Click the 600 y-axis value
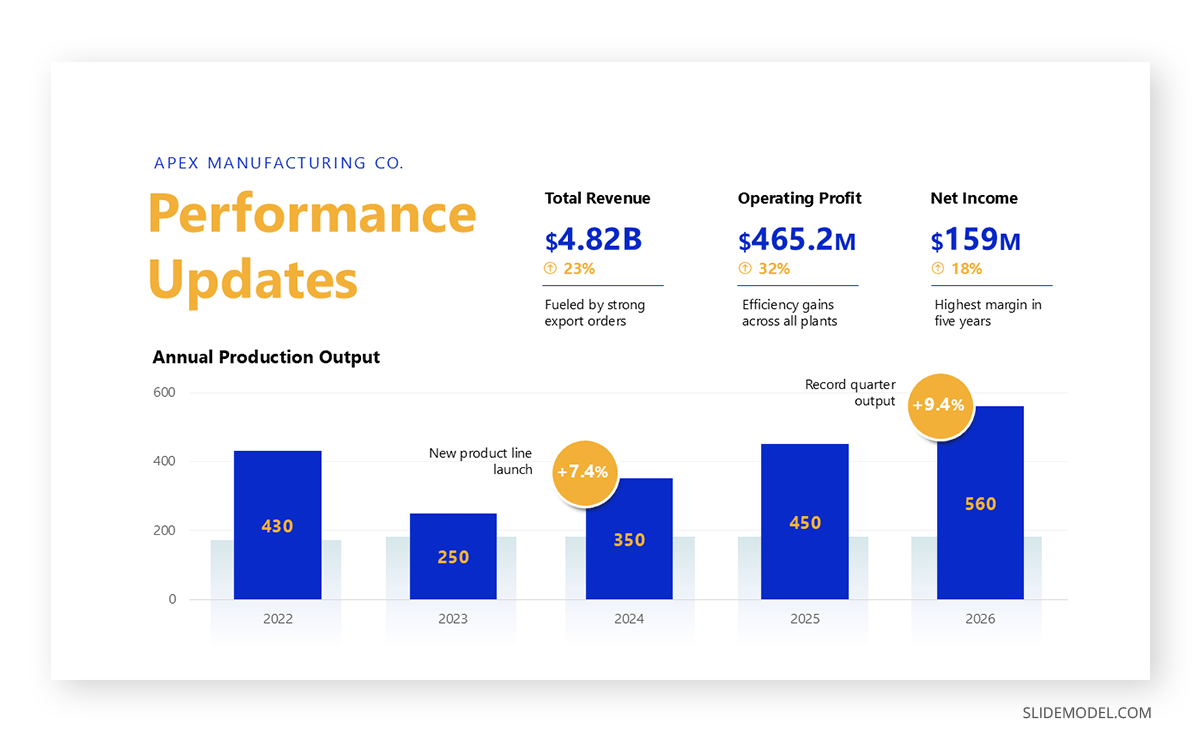Viewport: 1200px width, 743px height. (x=164, y=392)
